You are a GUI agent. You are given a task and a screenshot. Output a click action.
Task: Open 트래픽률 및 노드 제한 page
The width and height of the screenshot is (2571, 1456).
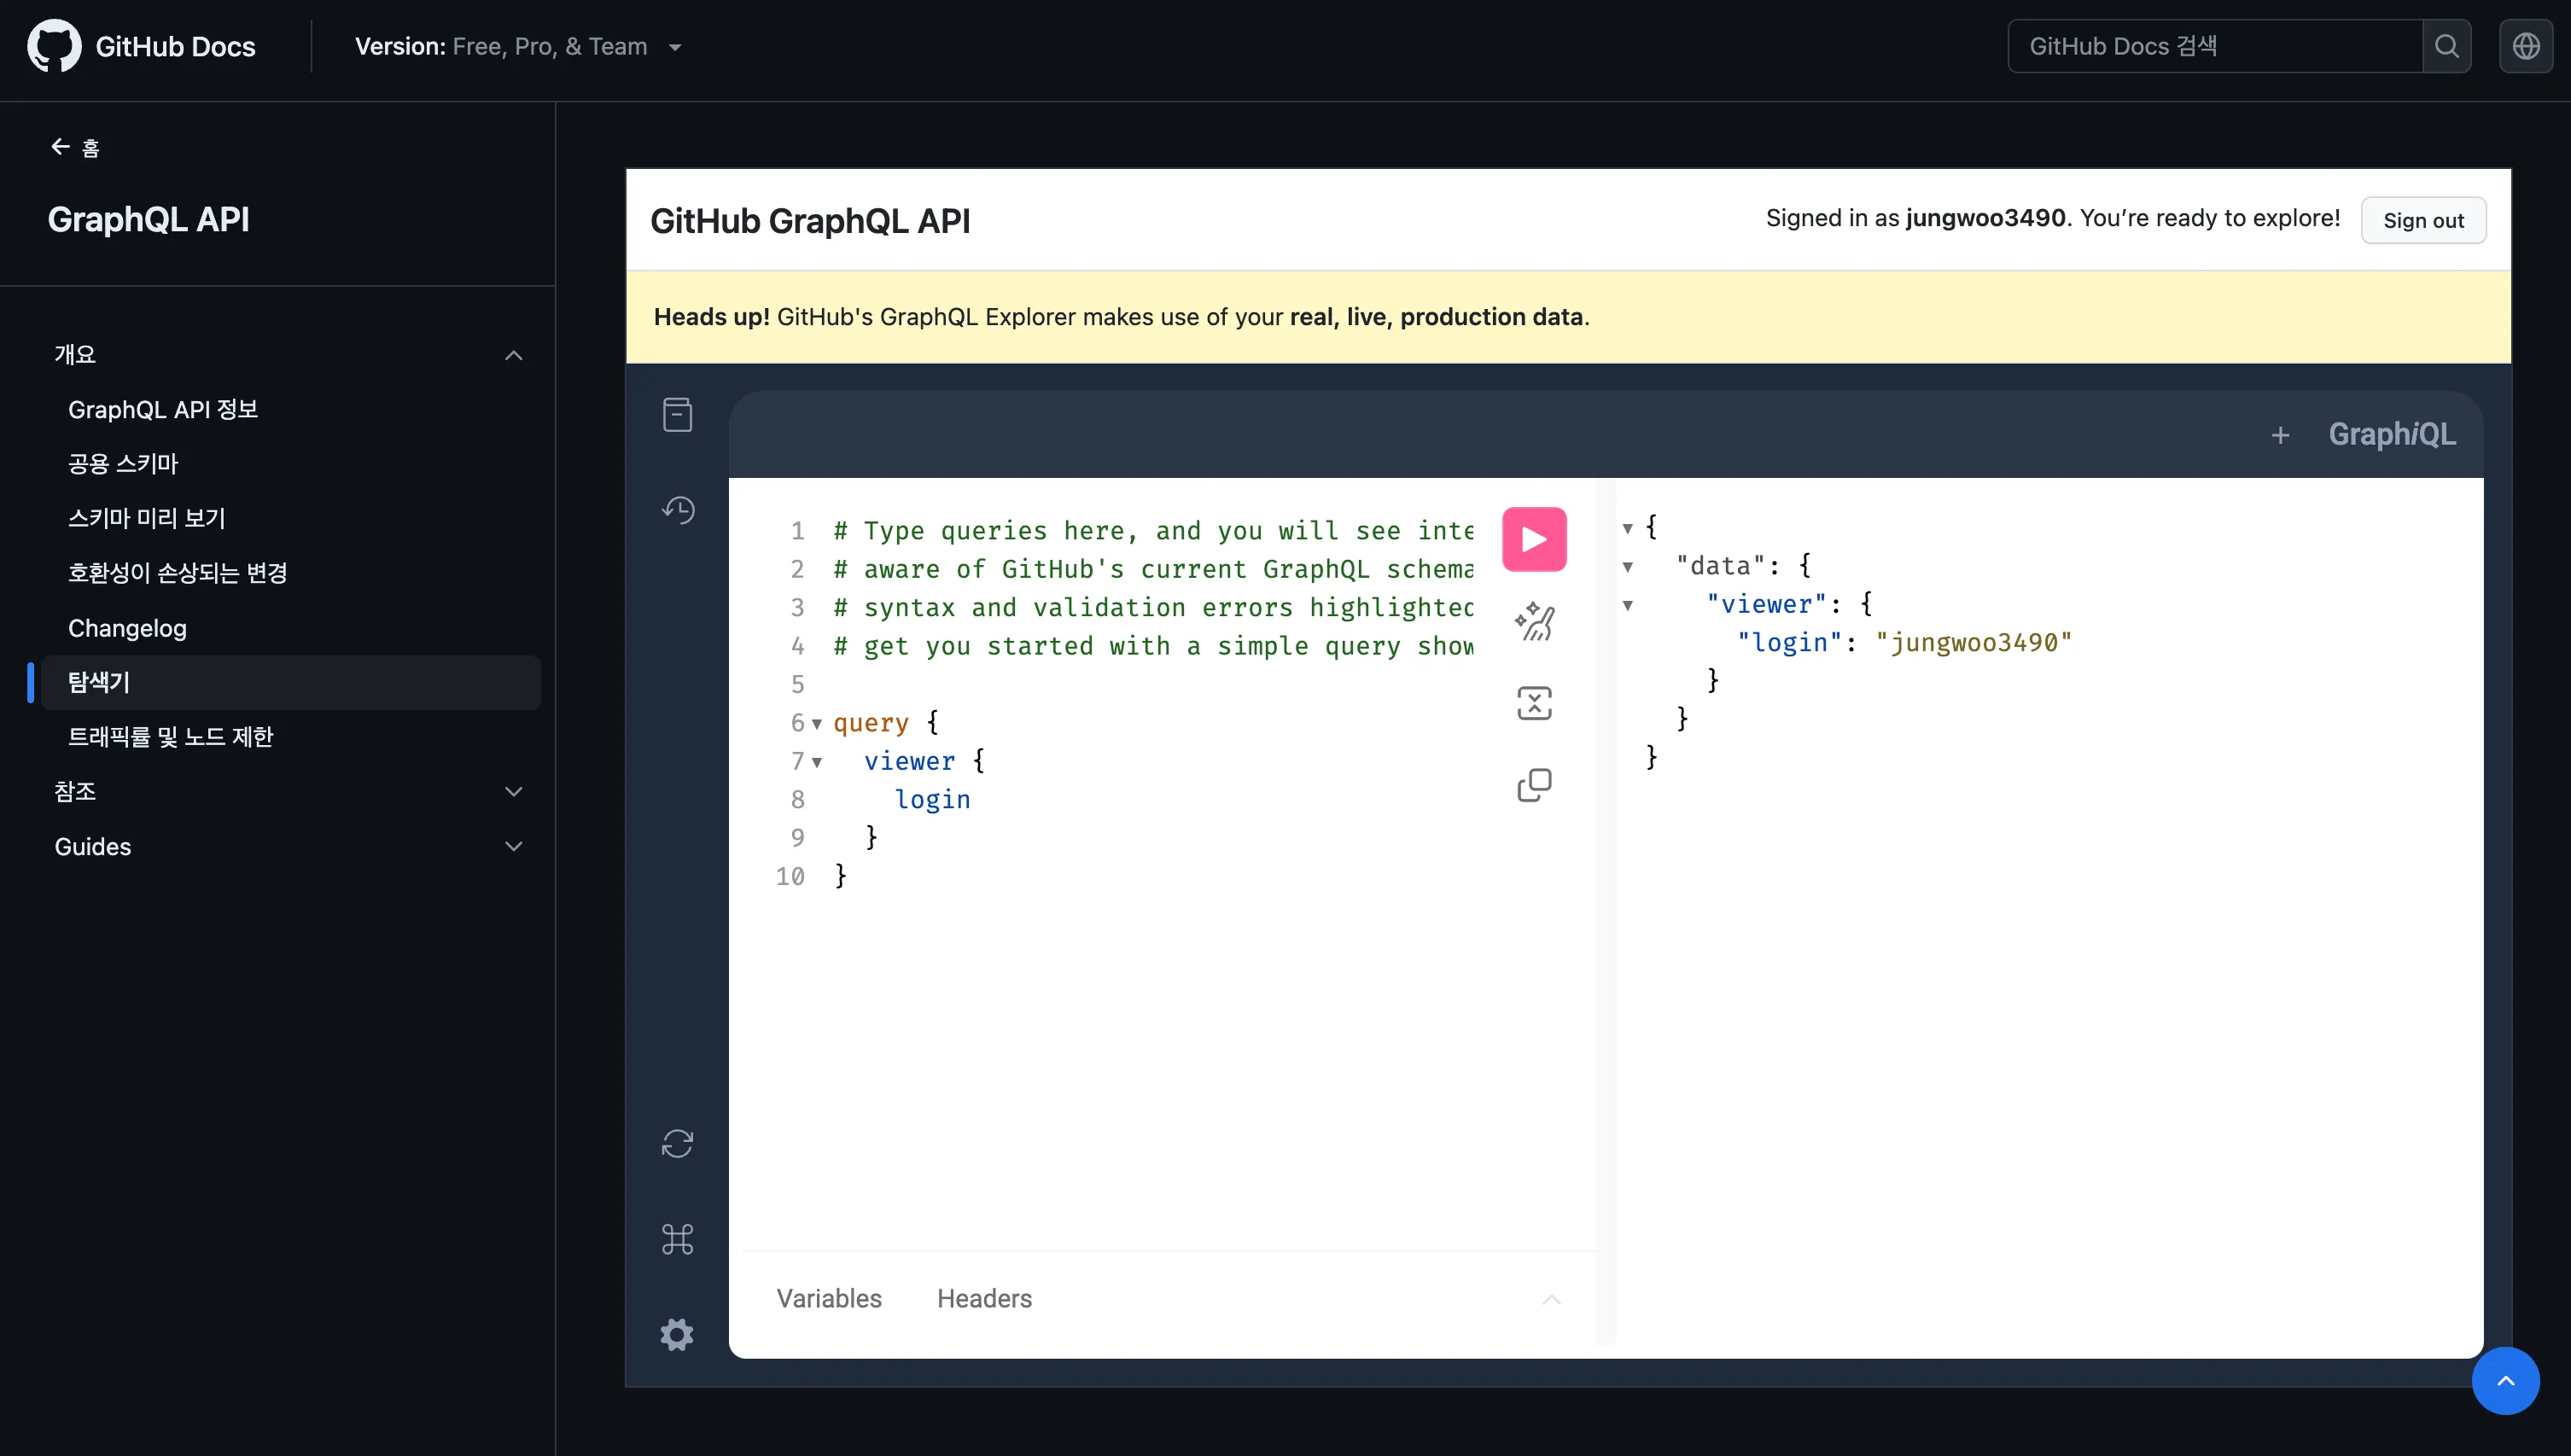point(170,737)
